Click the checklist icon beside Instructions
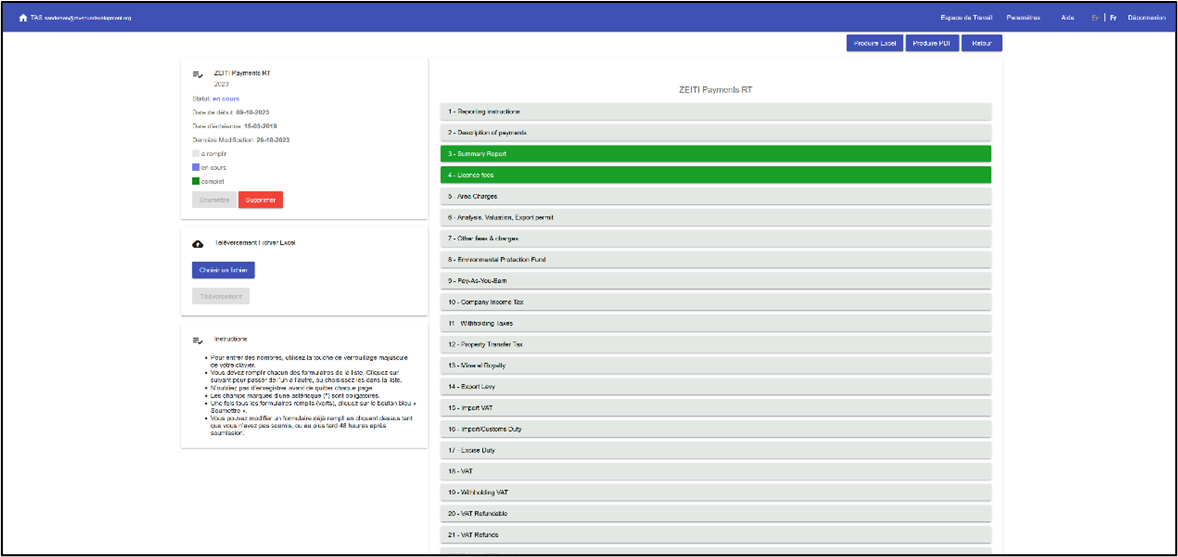Viewport: 1178px width, 557px height. tap(198, 341)
